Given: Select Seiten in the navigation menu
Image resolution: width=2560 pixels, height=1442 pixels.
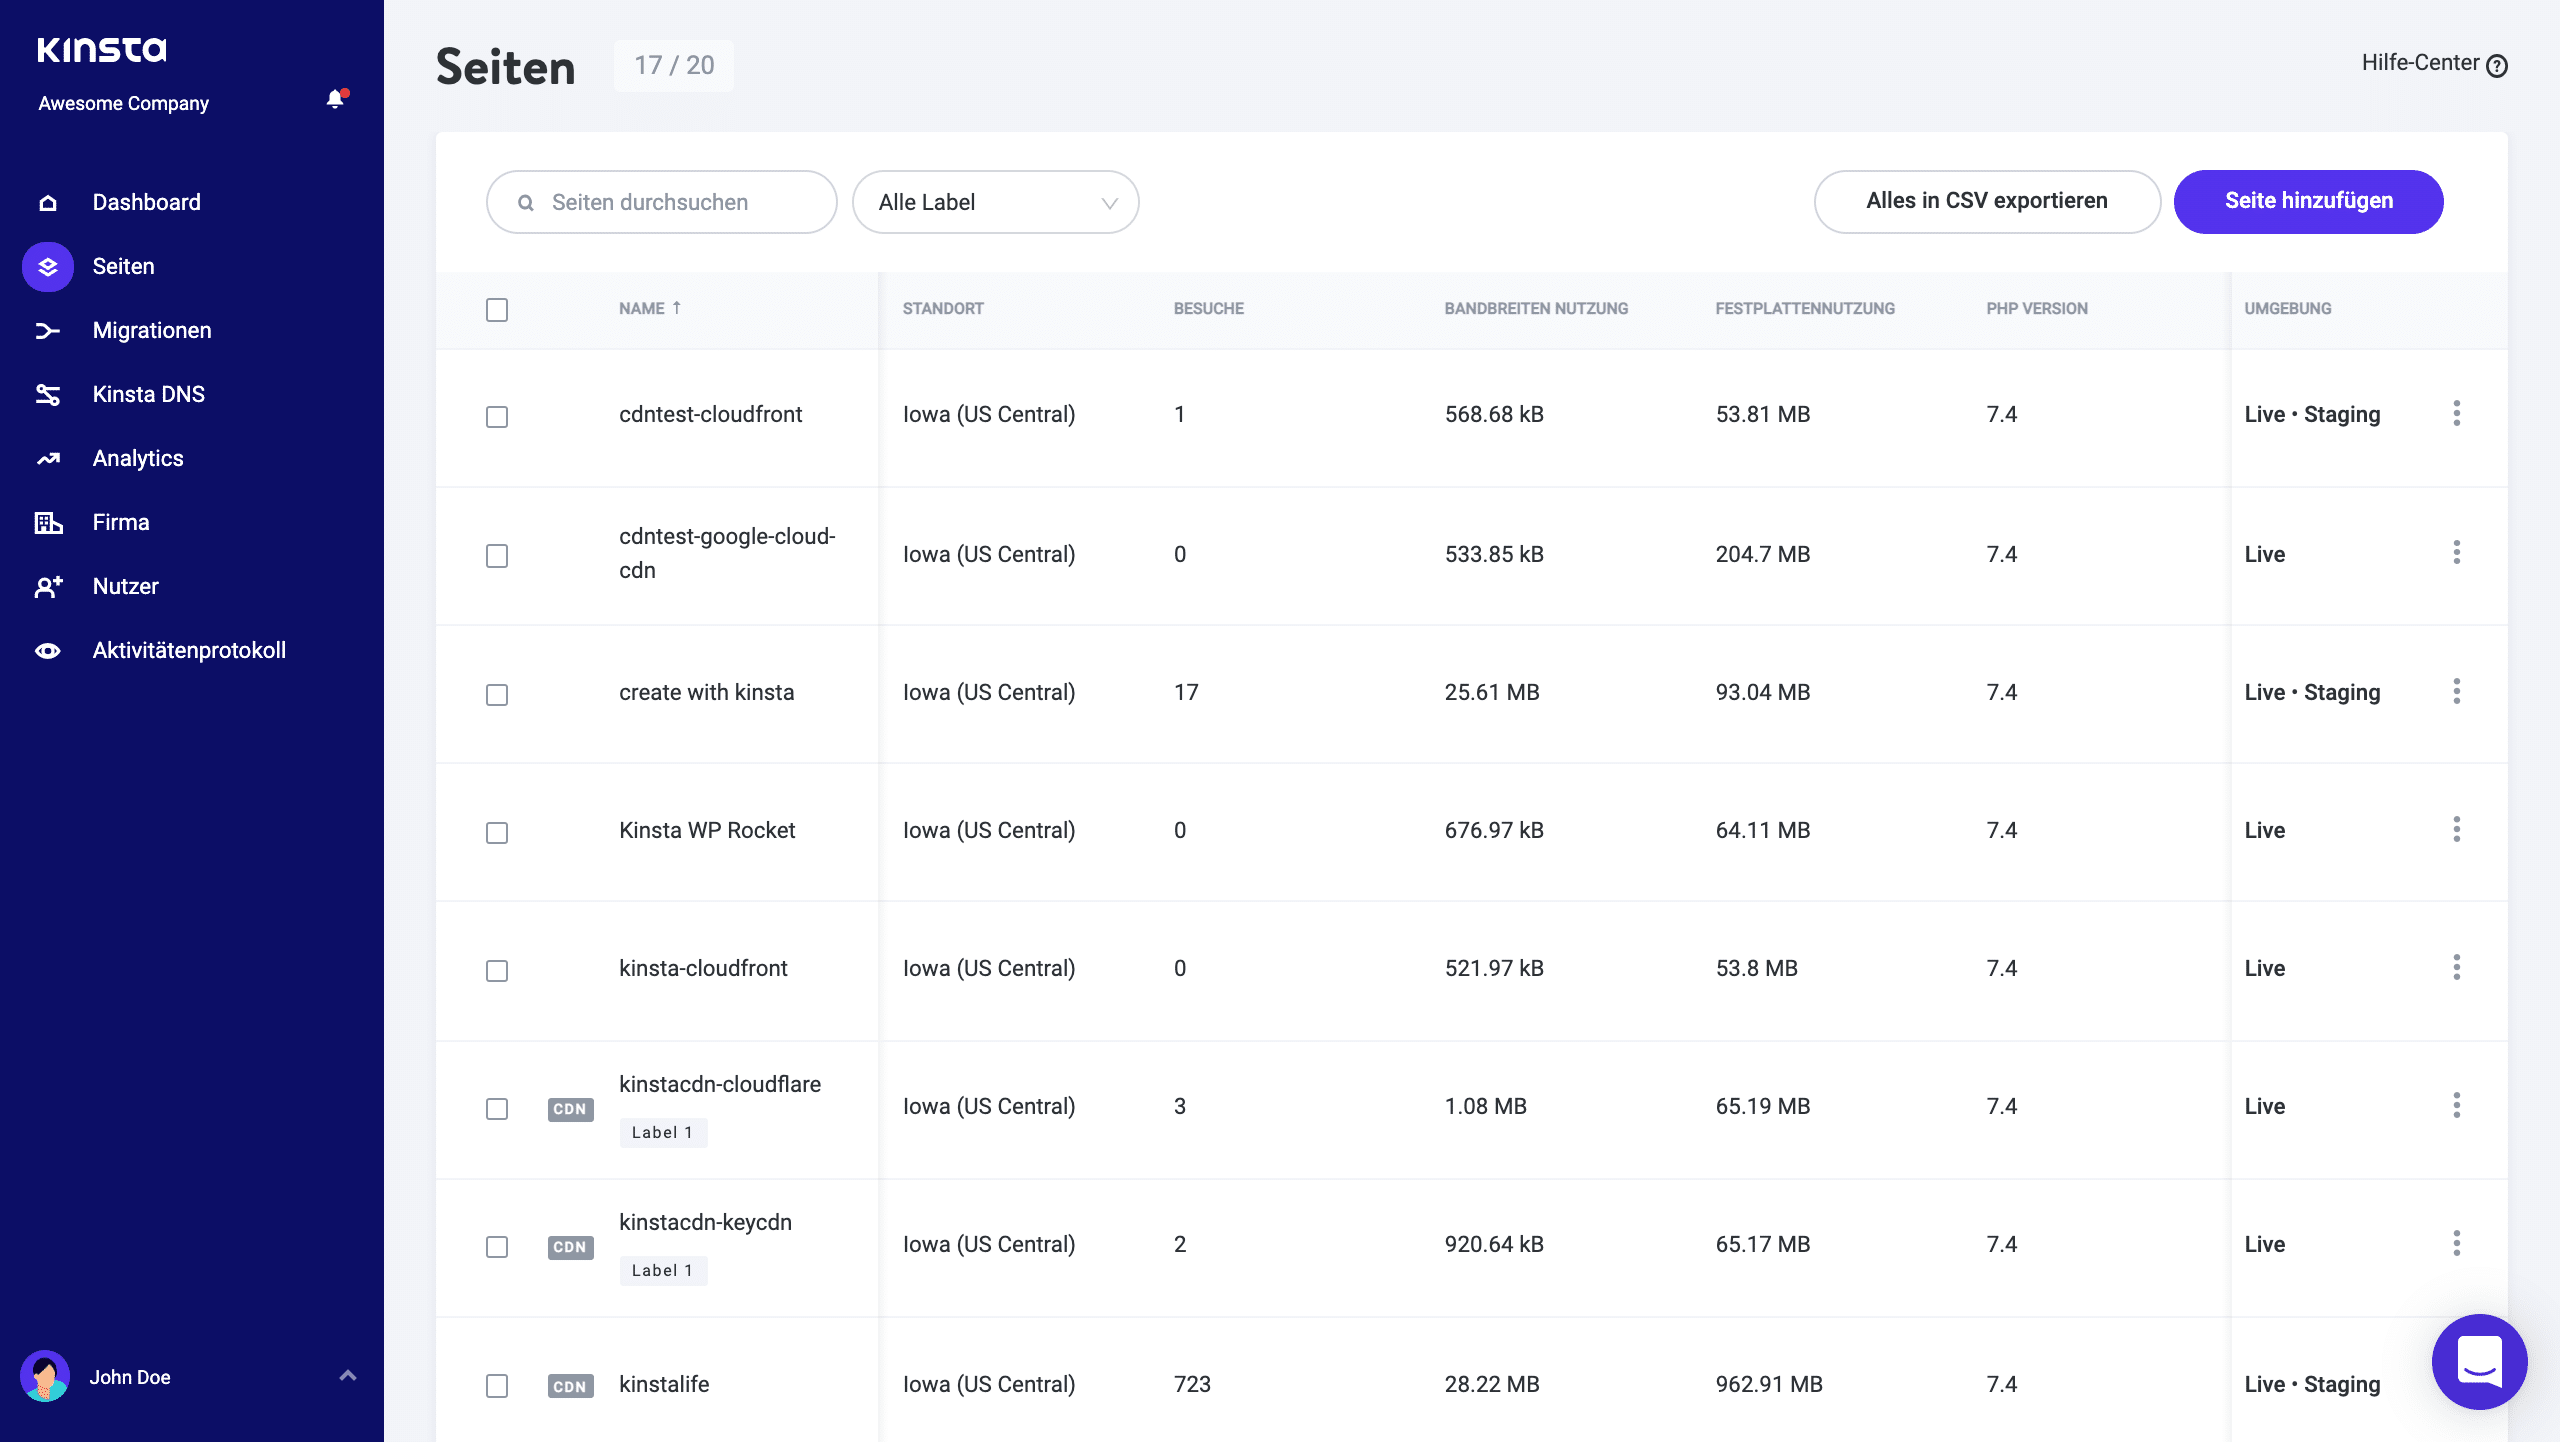Looking at the screenshot, I should click(x=123, y=266).
